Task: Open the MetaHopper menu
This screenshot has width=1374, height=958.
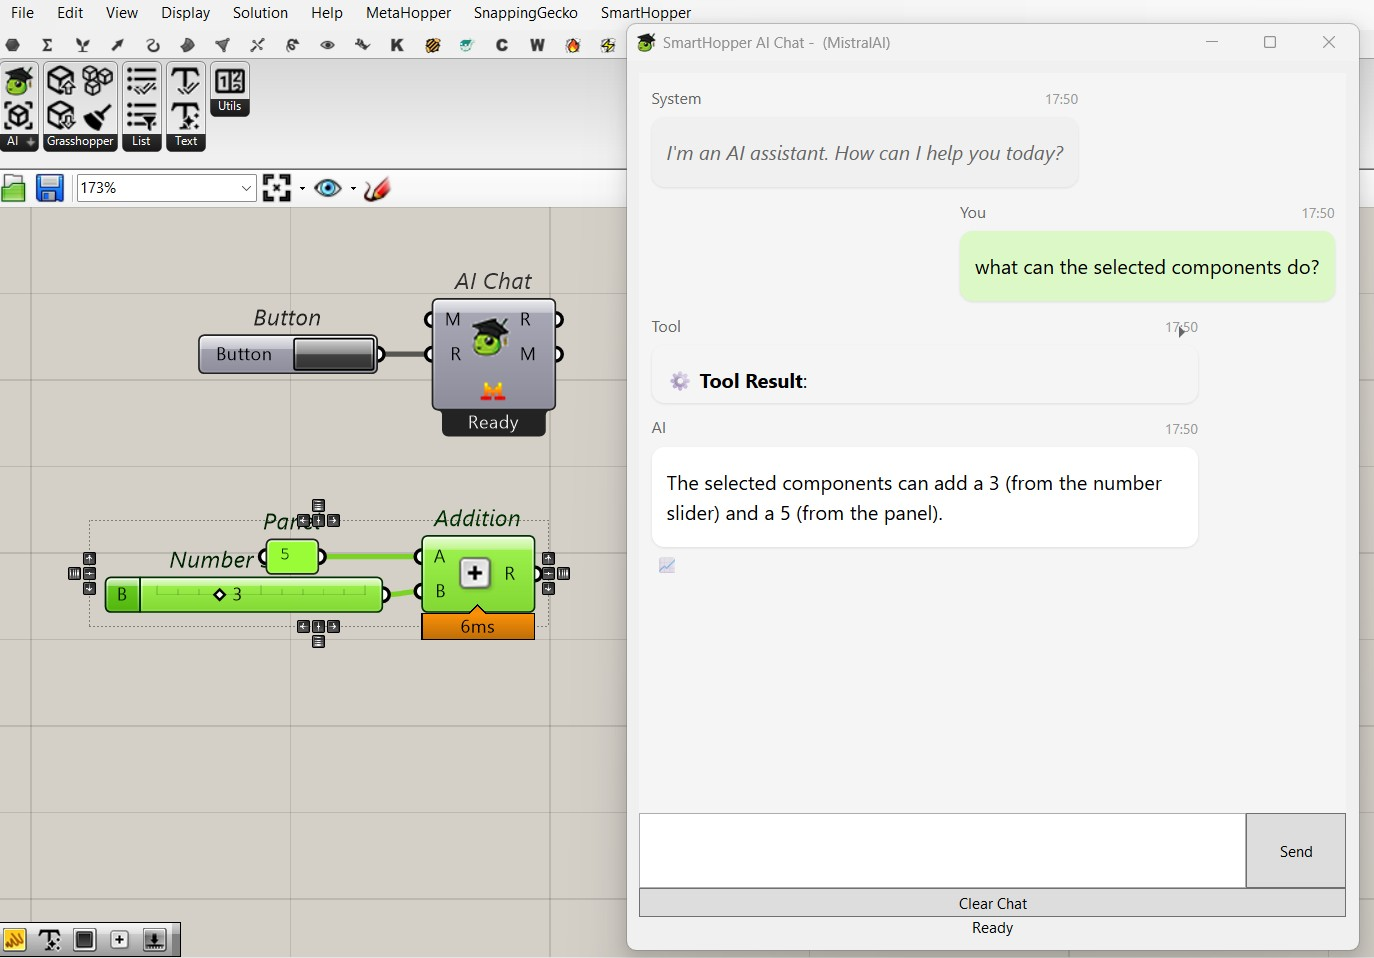Action: pos(408,13)
